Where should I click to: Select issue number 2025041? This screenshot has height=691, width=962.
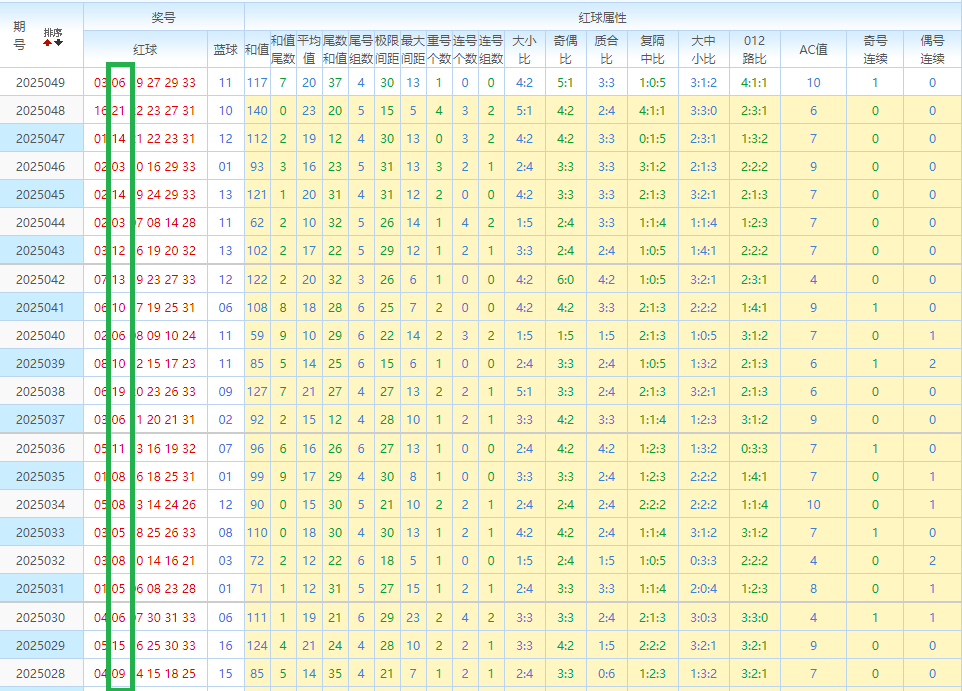(40, 307)
